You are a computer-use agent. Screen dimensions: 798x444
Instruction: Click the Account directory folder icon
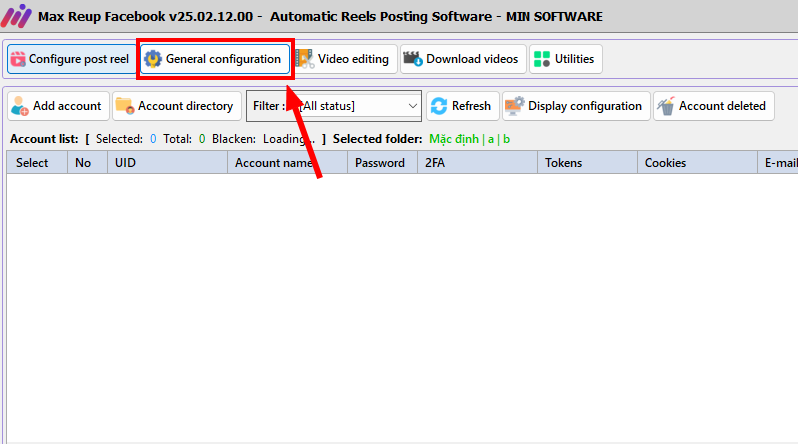tap(125, 106)
